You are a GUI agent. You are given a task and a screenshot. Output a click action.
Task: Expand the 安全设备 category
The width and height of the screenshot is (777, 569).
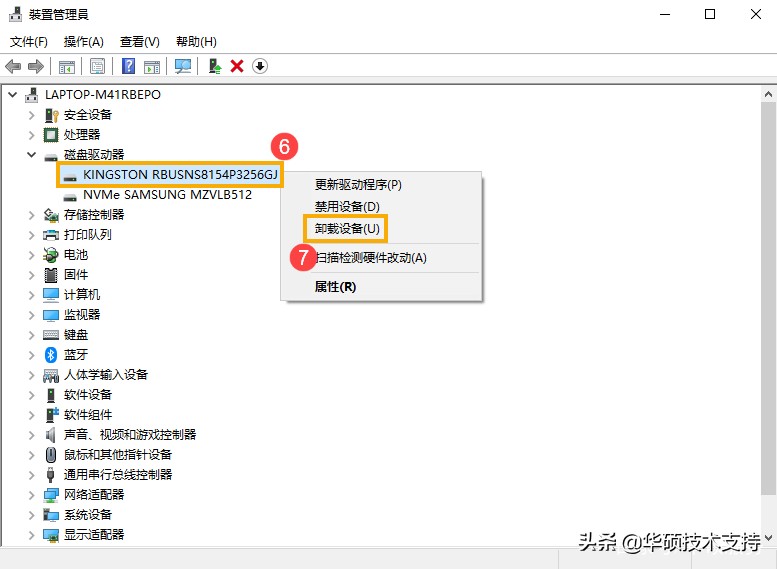click(x=32, y=115)
